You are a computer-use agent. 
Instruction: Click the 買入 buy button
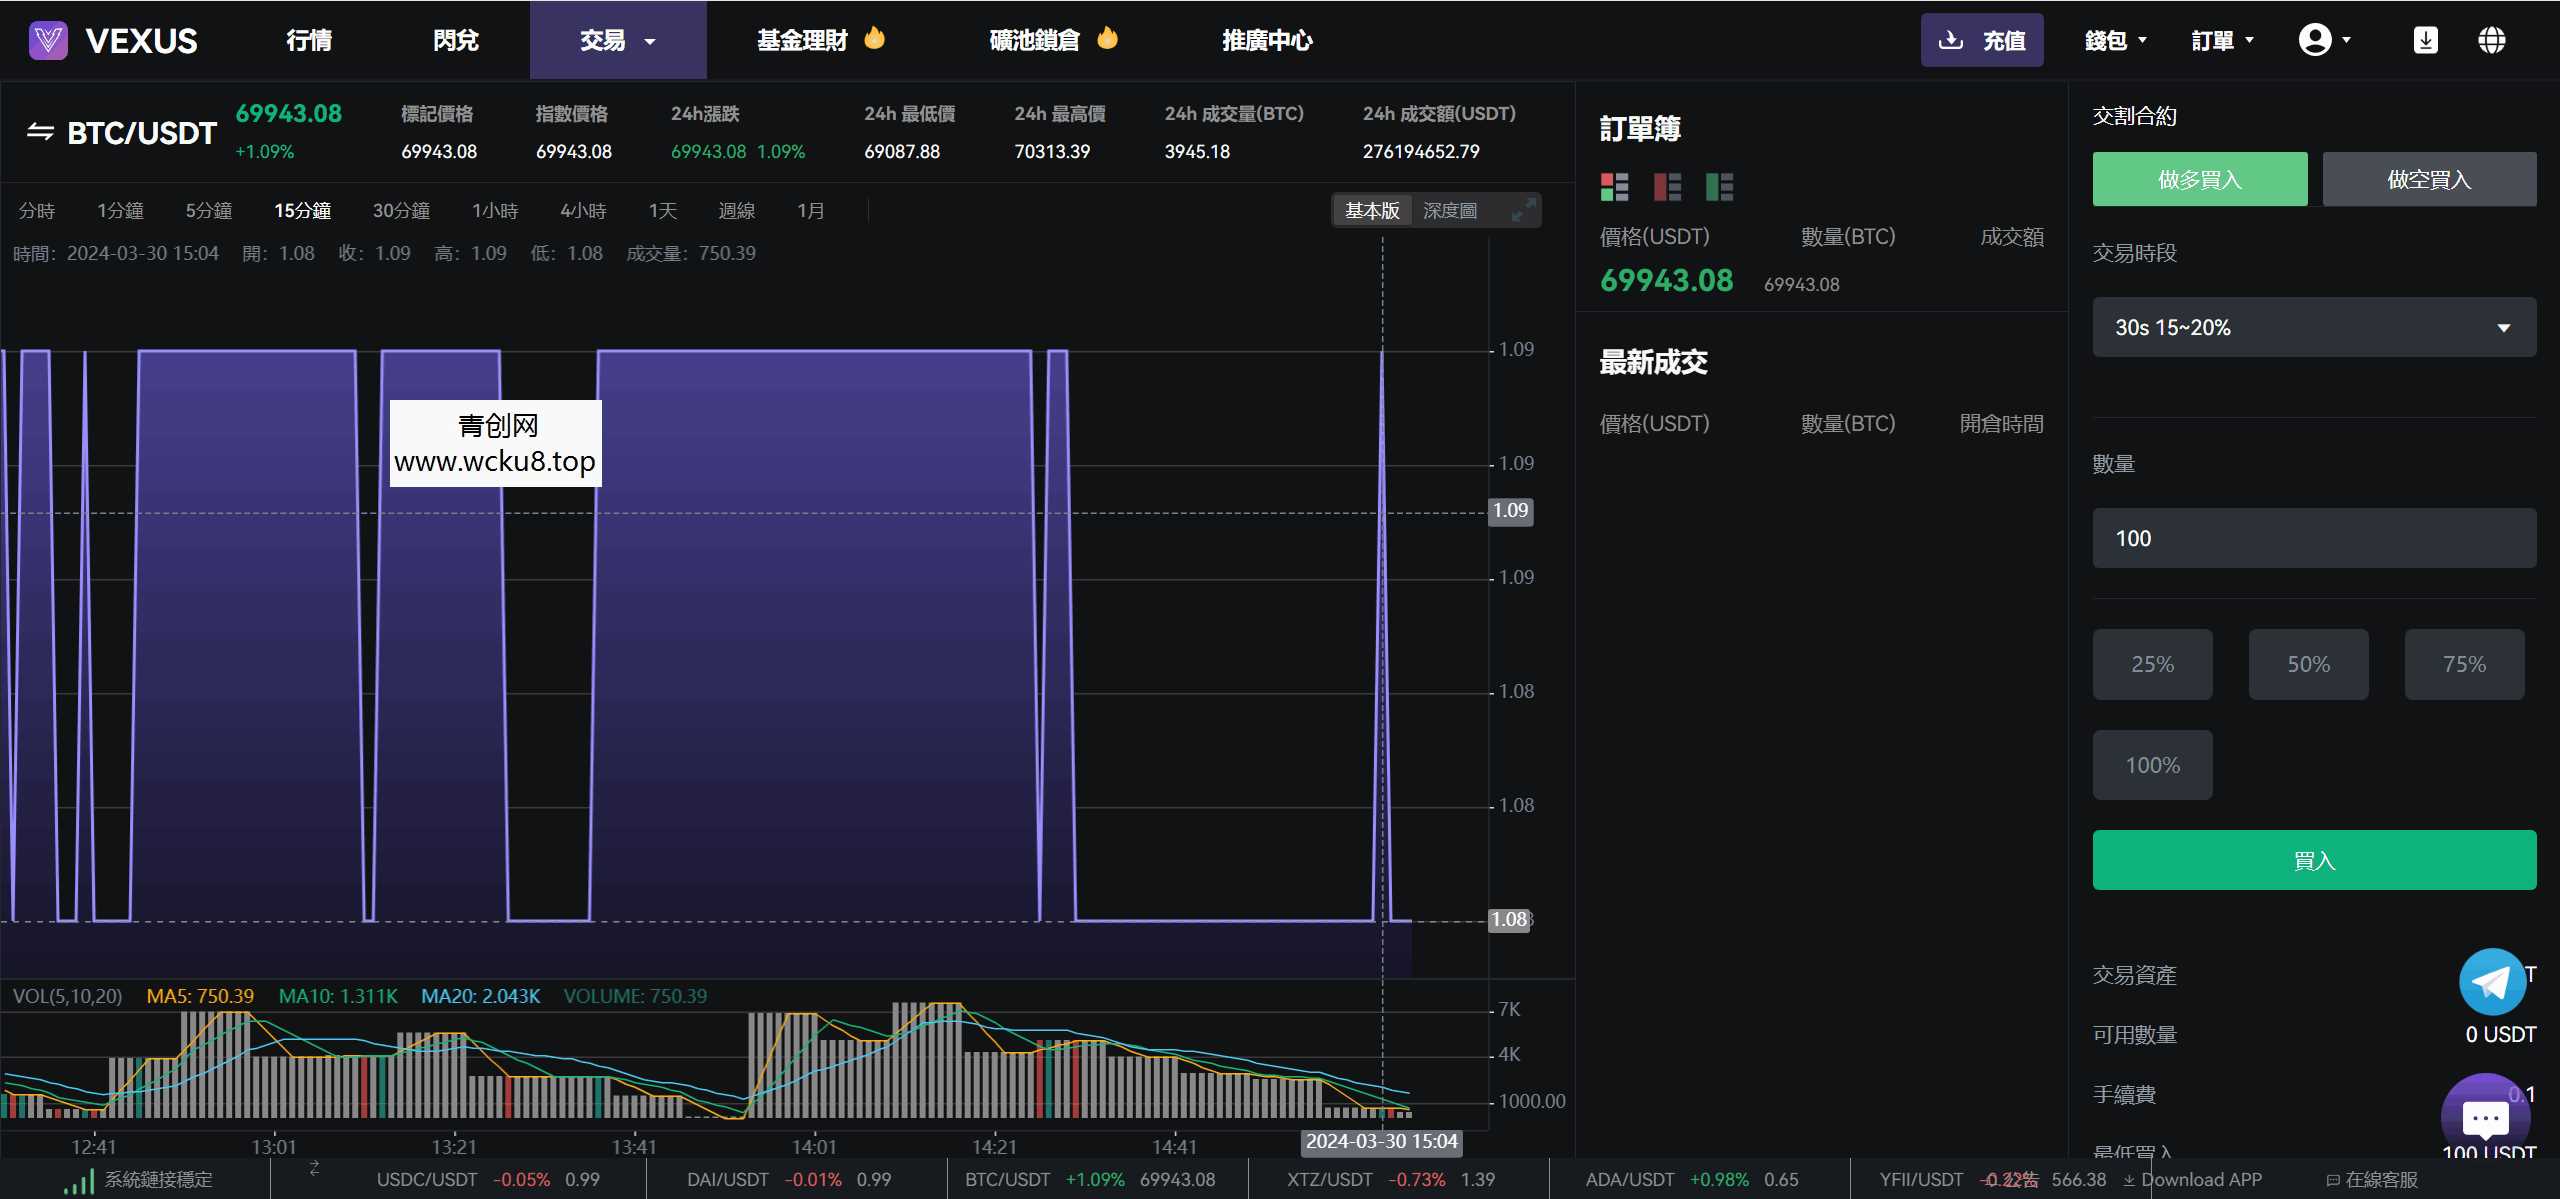pyautogui.click(x=2313, y=860)
